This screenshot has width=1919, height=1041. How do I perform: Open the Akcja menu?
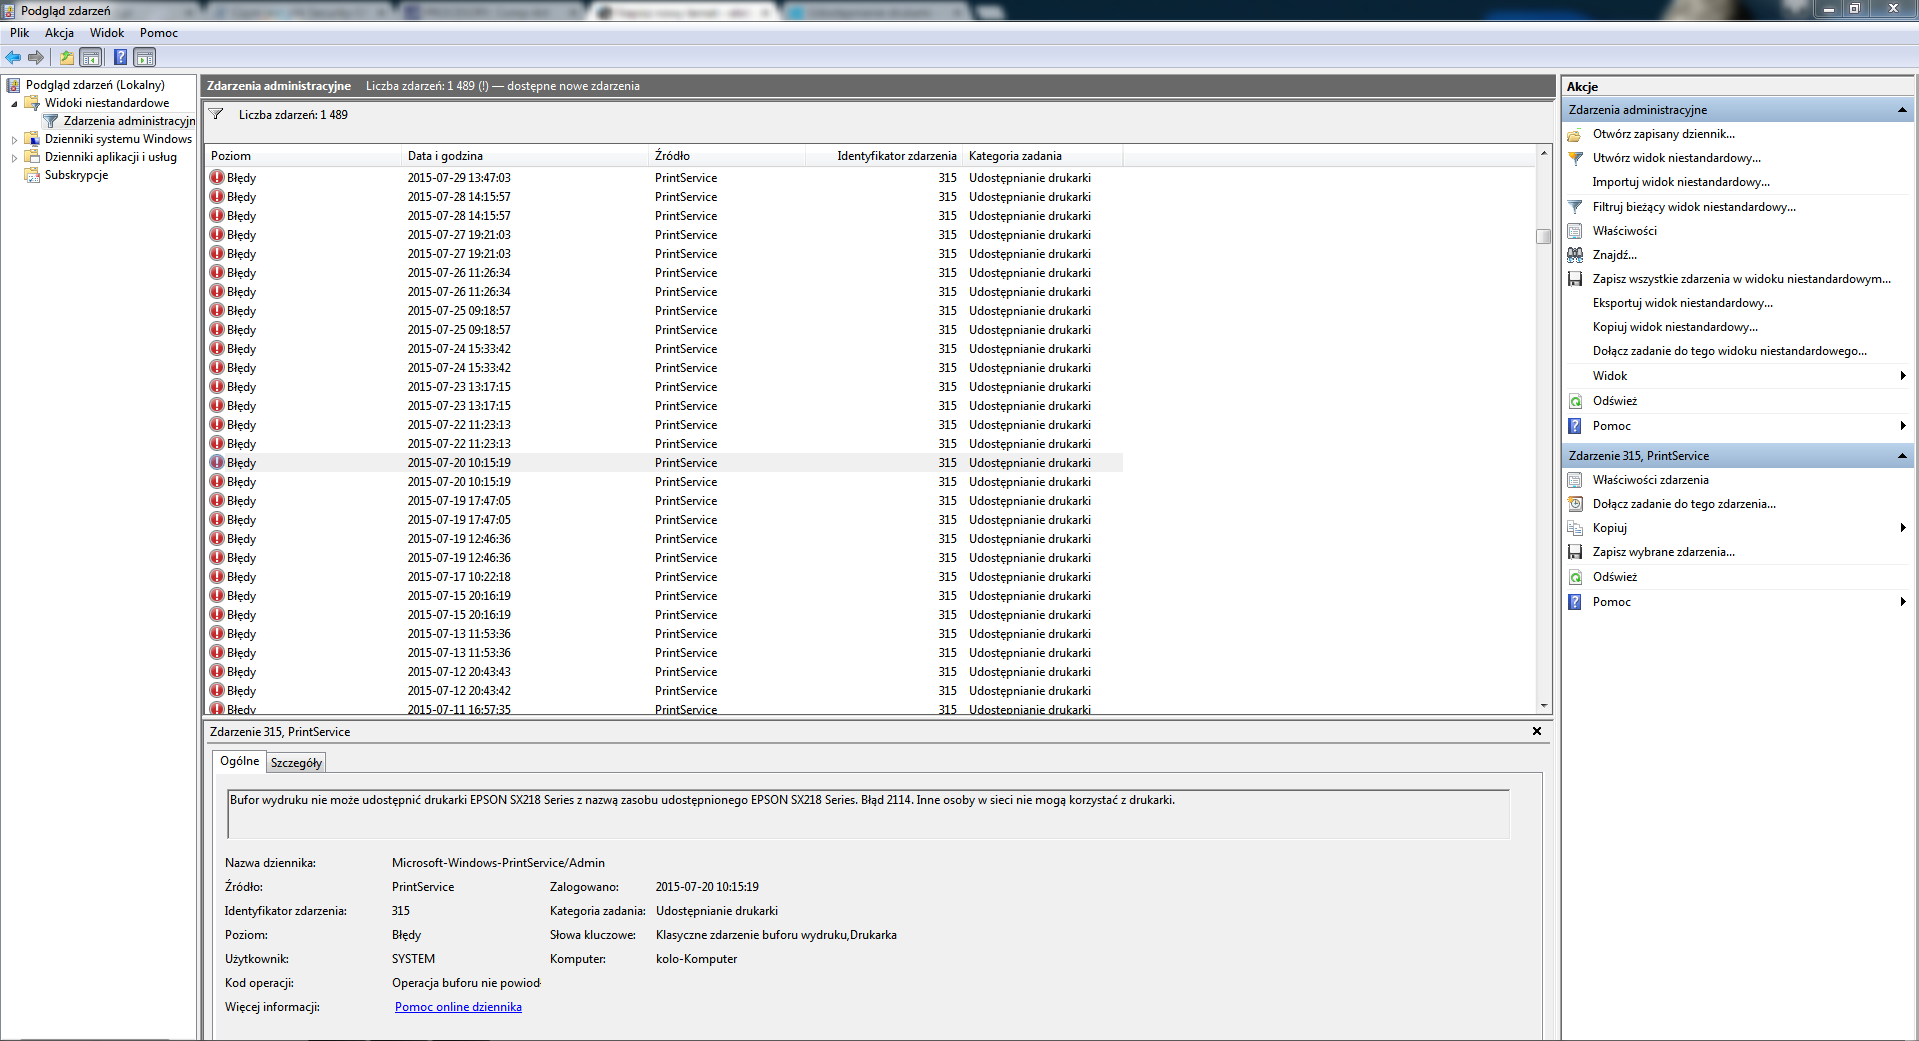pyautogui.click(x=59, y=33)
